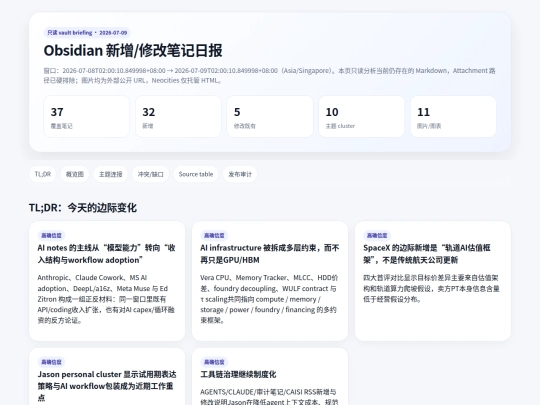Viewport: 540px width, 405px height.
Task: Open the 概览图 navigation pill
Action: 75,174
